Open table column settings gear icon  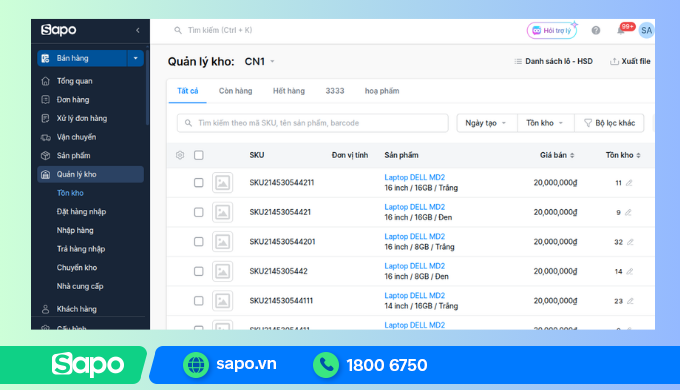(x=180, y=155)
